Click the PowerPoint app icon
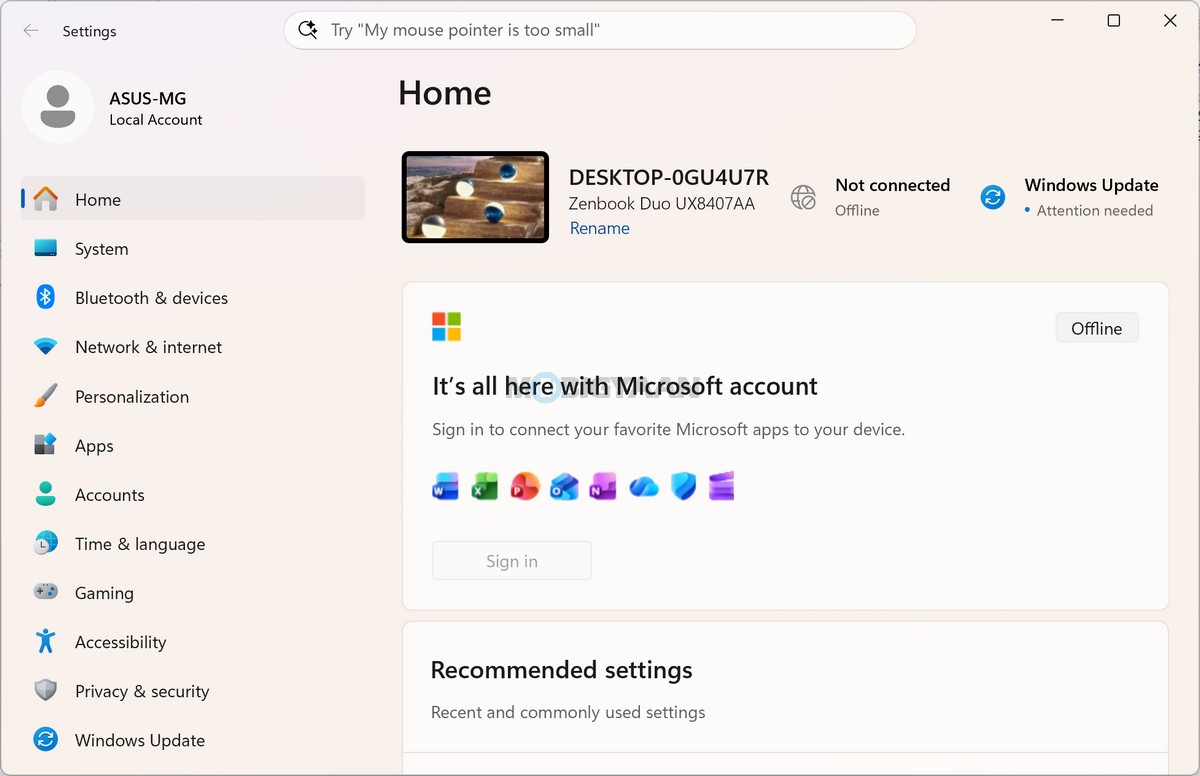This screenshot has height=776, width=1200. pos(525,487)
